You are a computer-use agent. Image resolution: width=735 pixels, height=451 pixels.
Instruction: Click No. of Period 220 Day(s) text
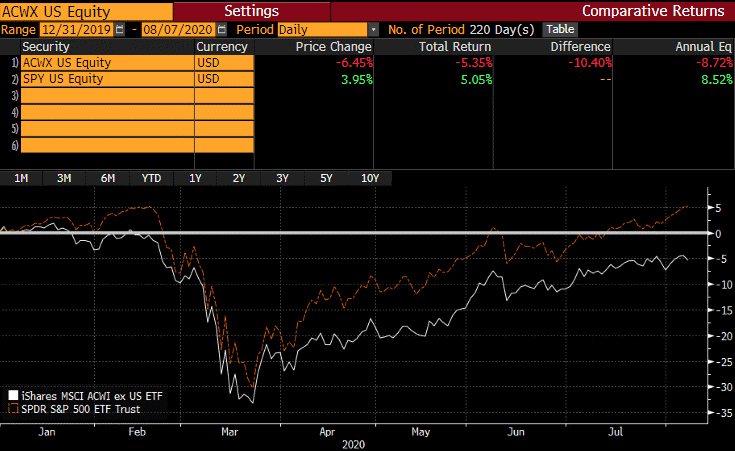click(x=461, y=30)
